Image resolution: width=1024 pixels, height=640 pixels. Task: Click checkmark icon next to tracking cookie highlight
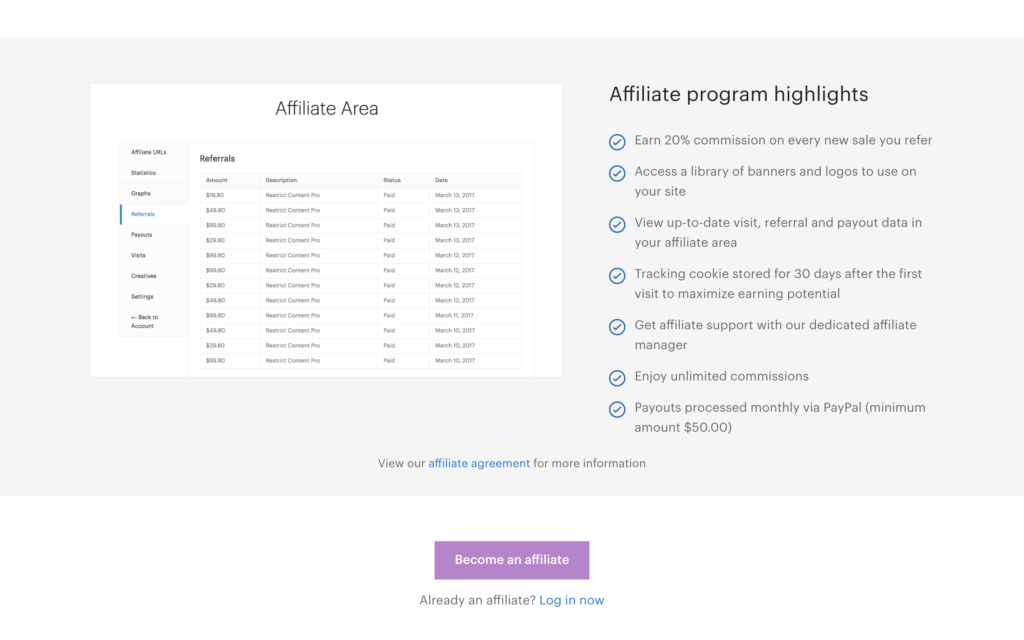click(617, 275)
